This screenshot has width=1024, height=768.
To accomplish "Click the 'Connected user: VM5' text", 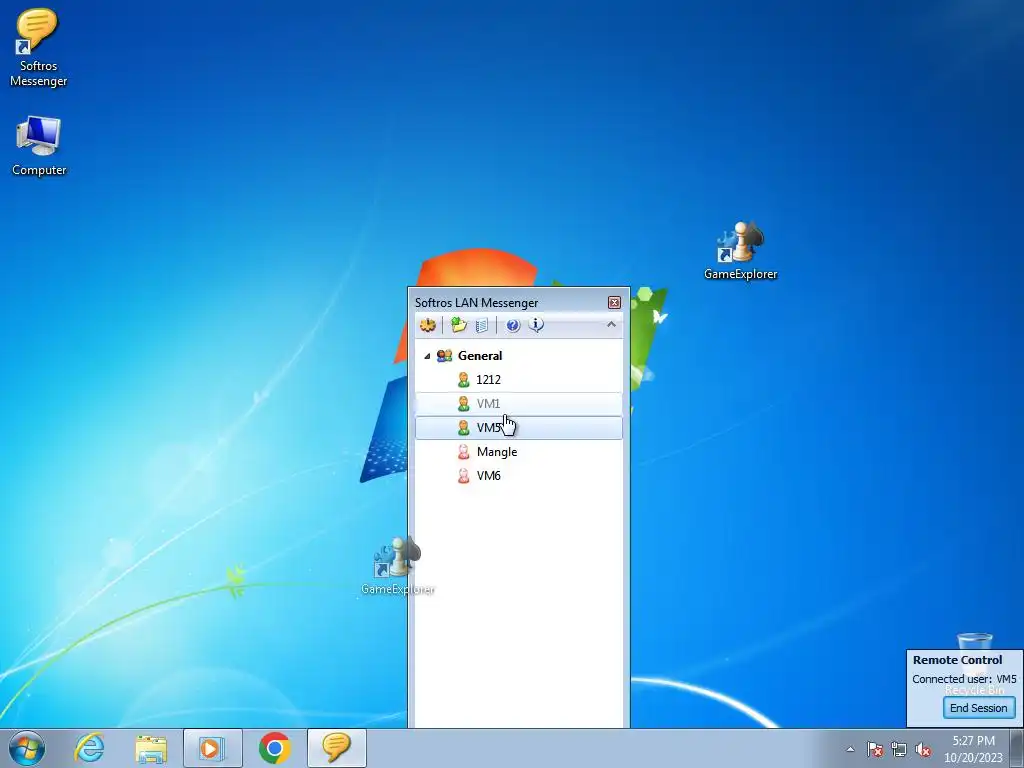I will click(x=964, y=679).
